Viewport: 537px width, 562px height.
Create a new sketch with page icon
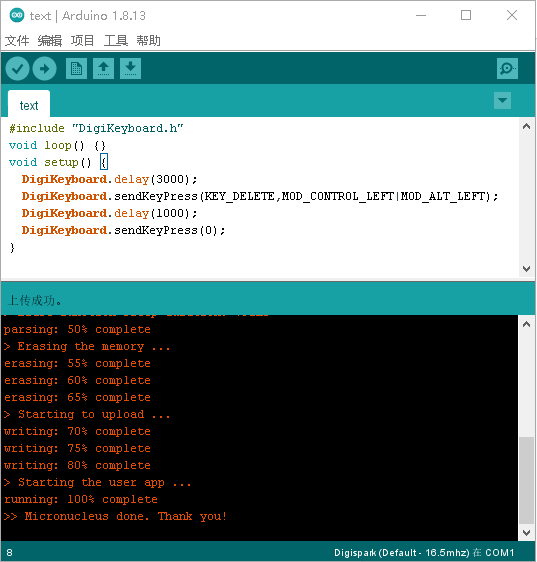(76, 68)
